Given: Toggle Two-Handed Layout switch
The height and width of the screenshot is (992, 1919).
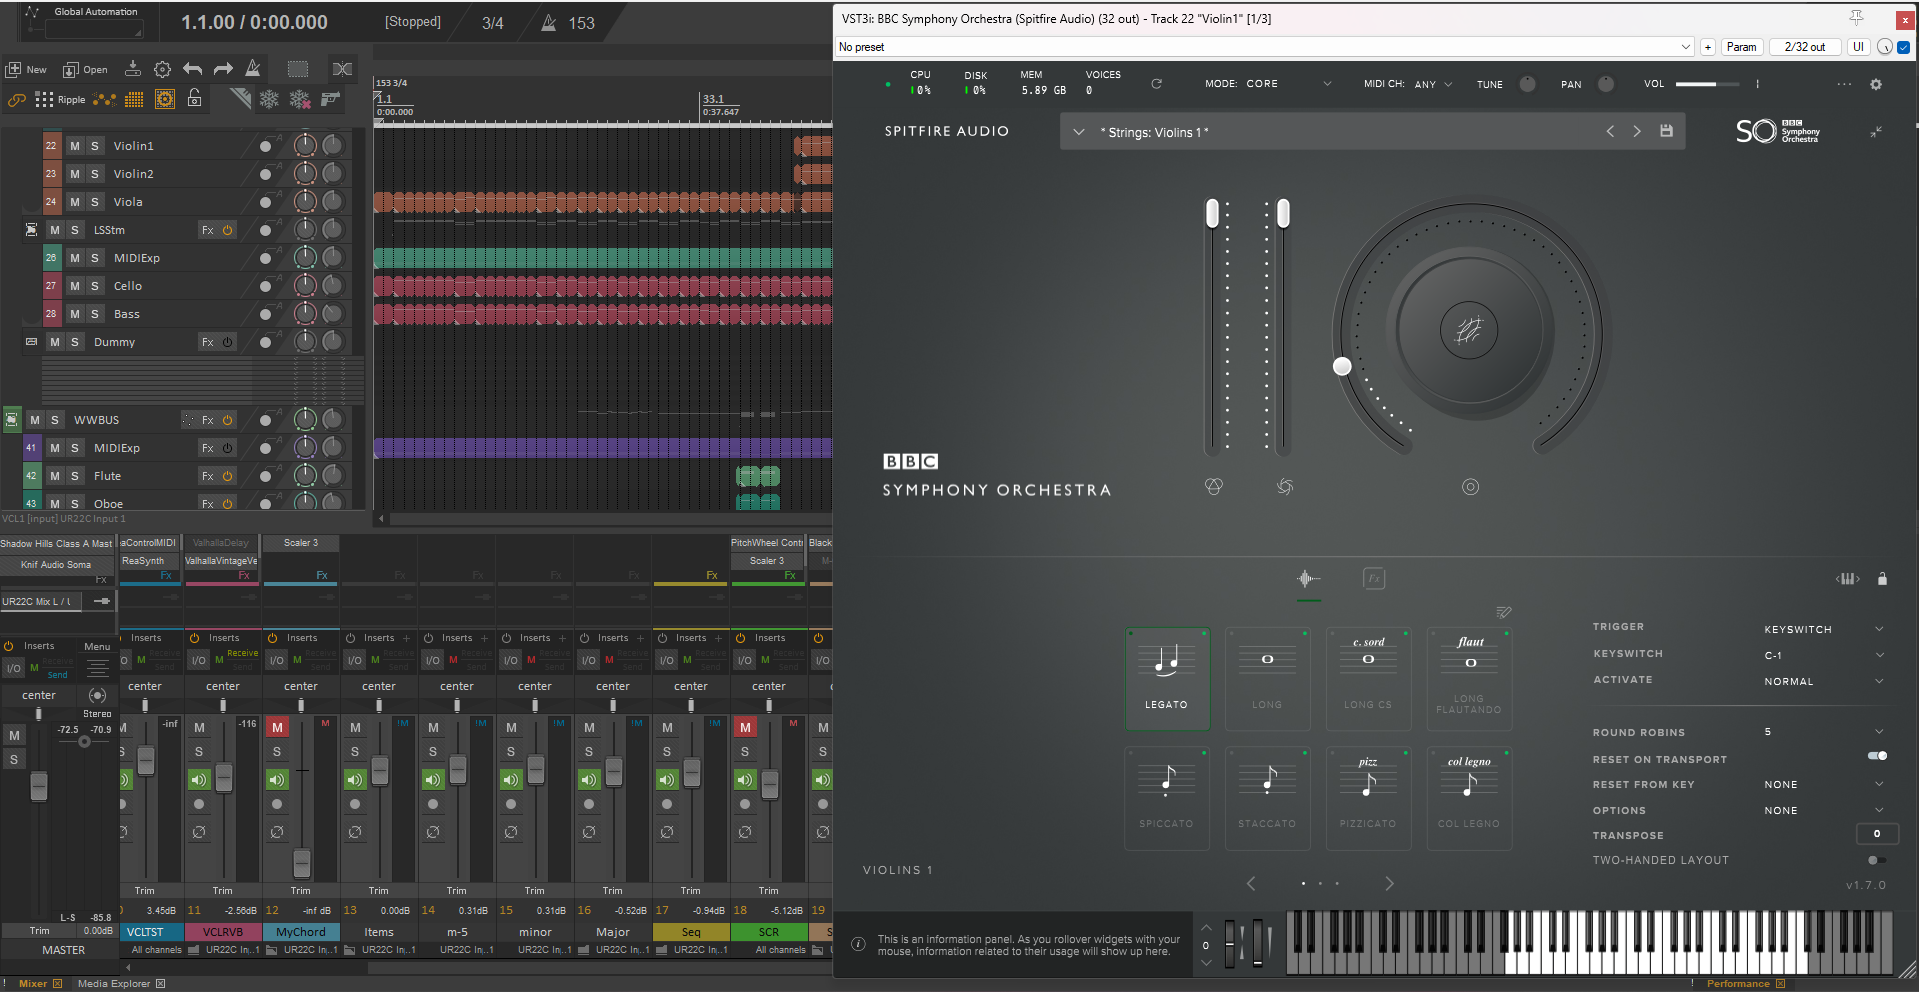Looking at the screenshot, I should pyautogui.click(x=1877, y=860).
